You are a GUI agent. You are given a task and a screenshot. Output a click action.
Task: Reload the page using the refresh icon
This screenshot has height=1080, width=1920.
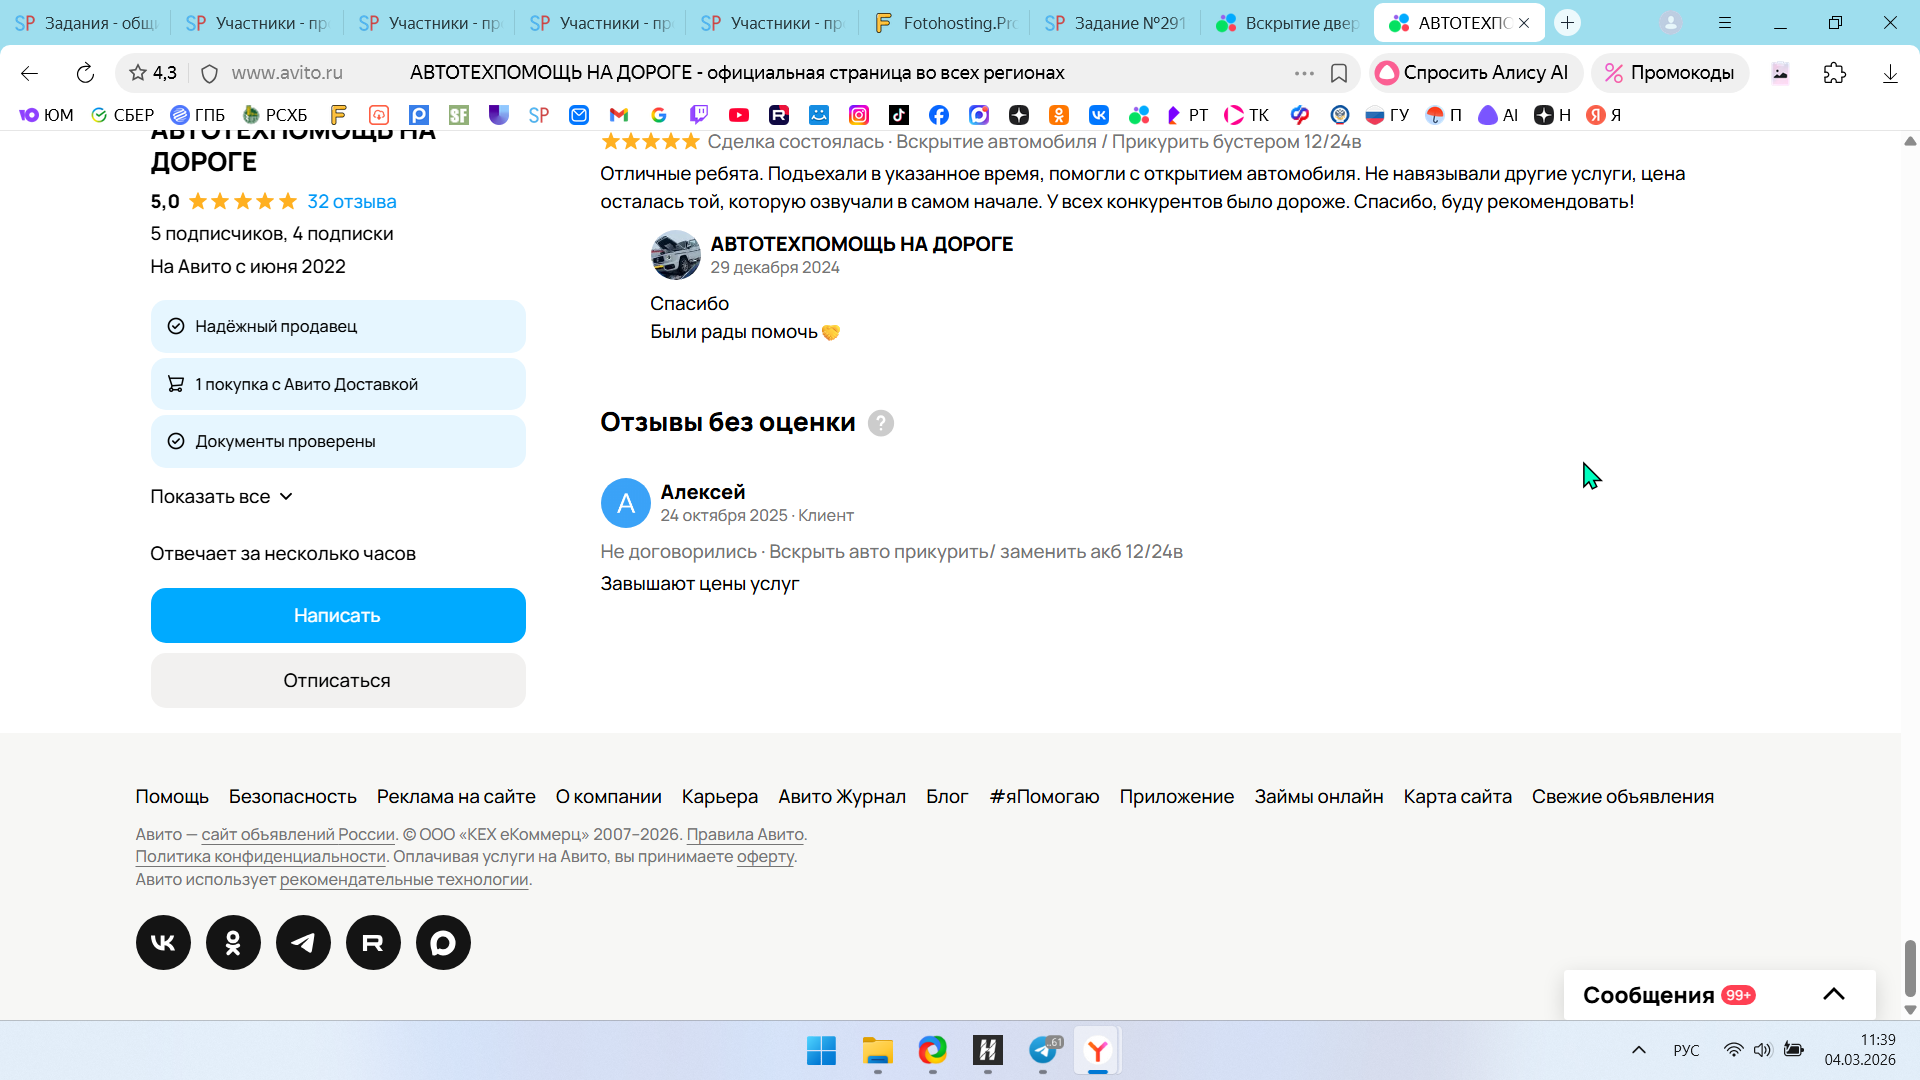coord(85,73)
